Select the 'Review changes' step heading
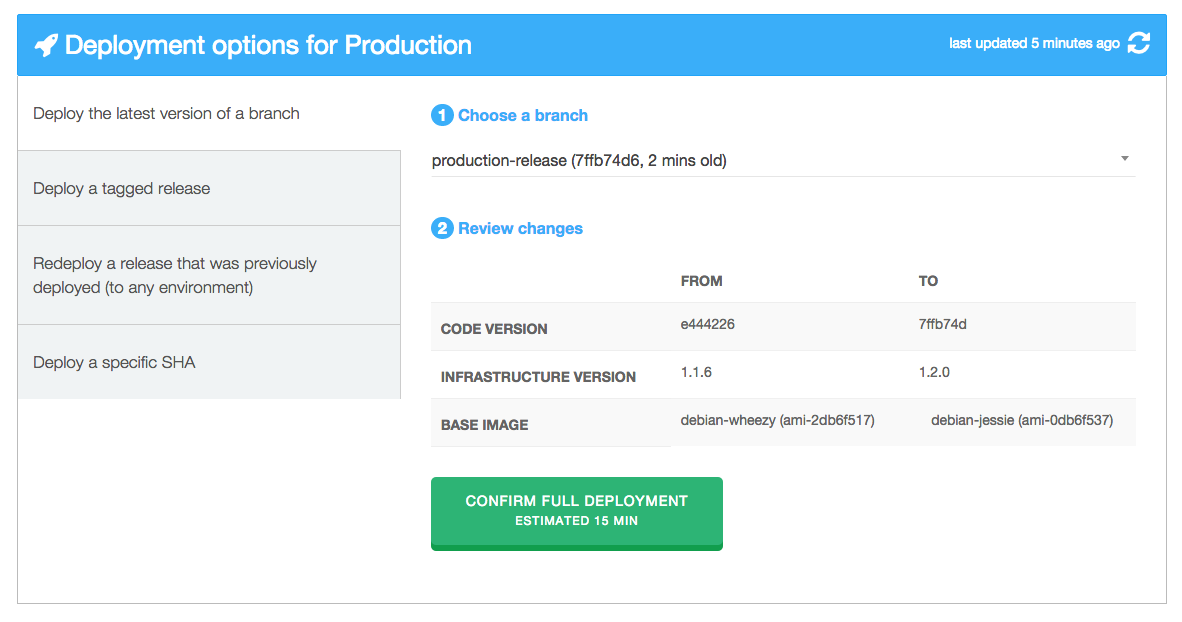Viewport: 1182px width, 622px height. click(x=519, y=228)
